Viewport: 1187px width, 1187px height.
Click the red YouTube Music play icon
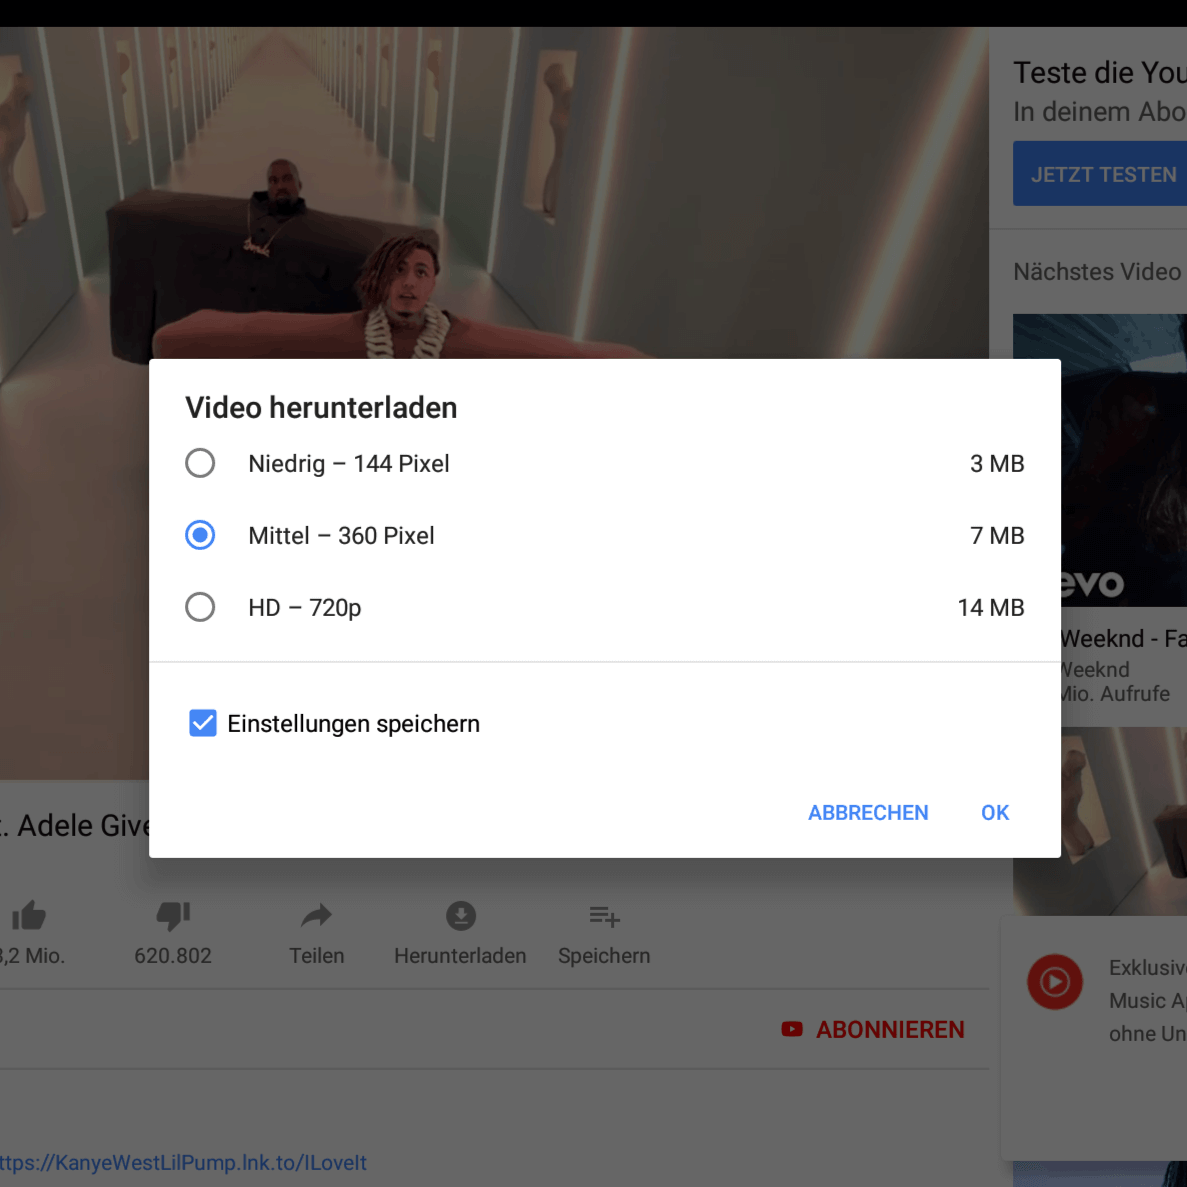coord(1055,982)
